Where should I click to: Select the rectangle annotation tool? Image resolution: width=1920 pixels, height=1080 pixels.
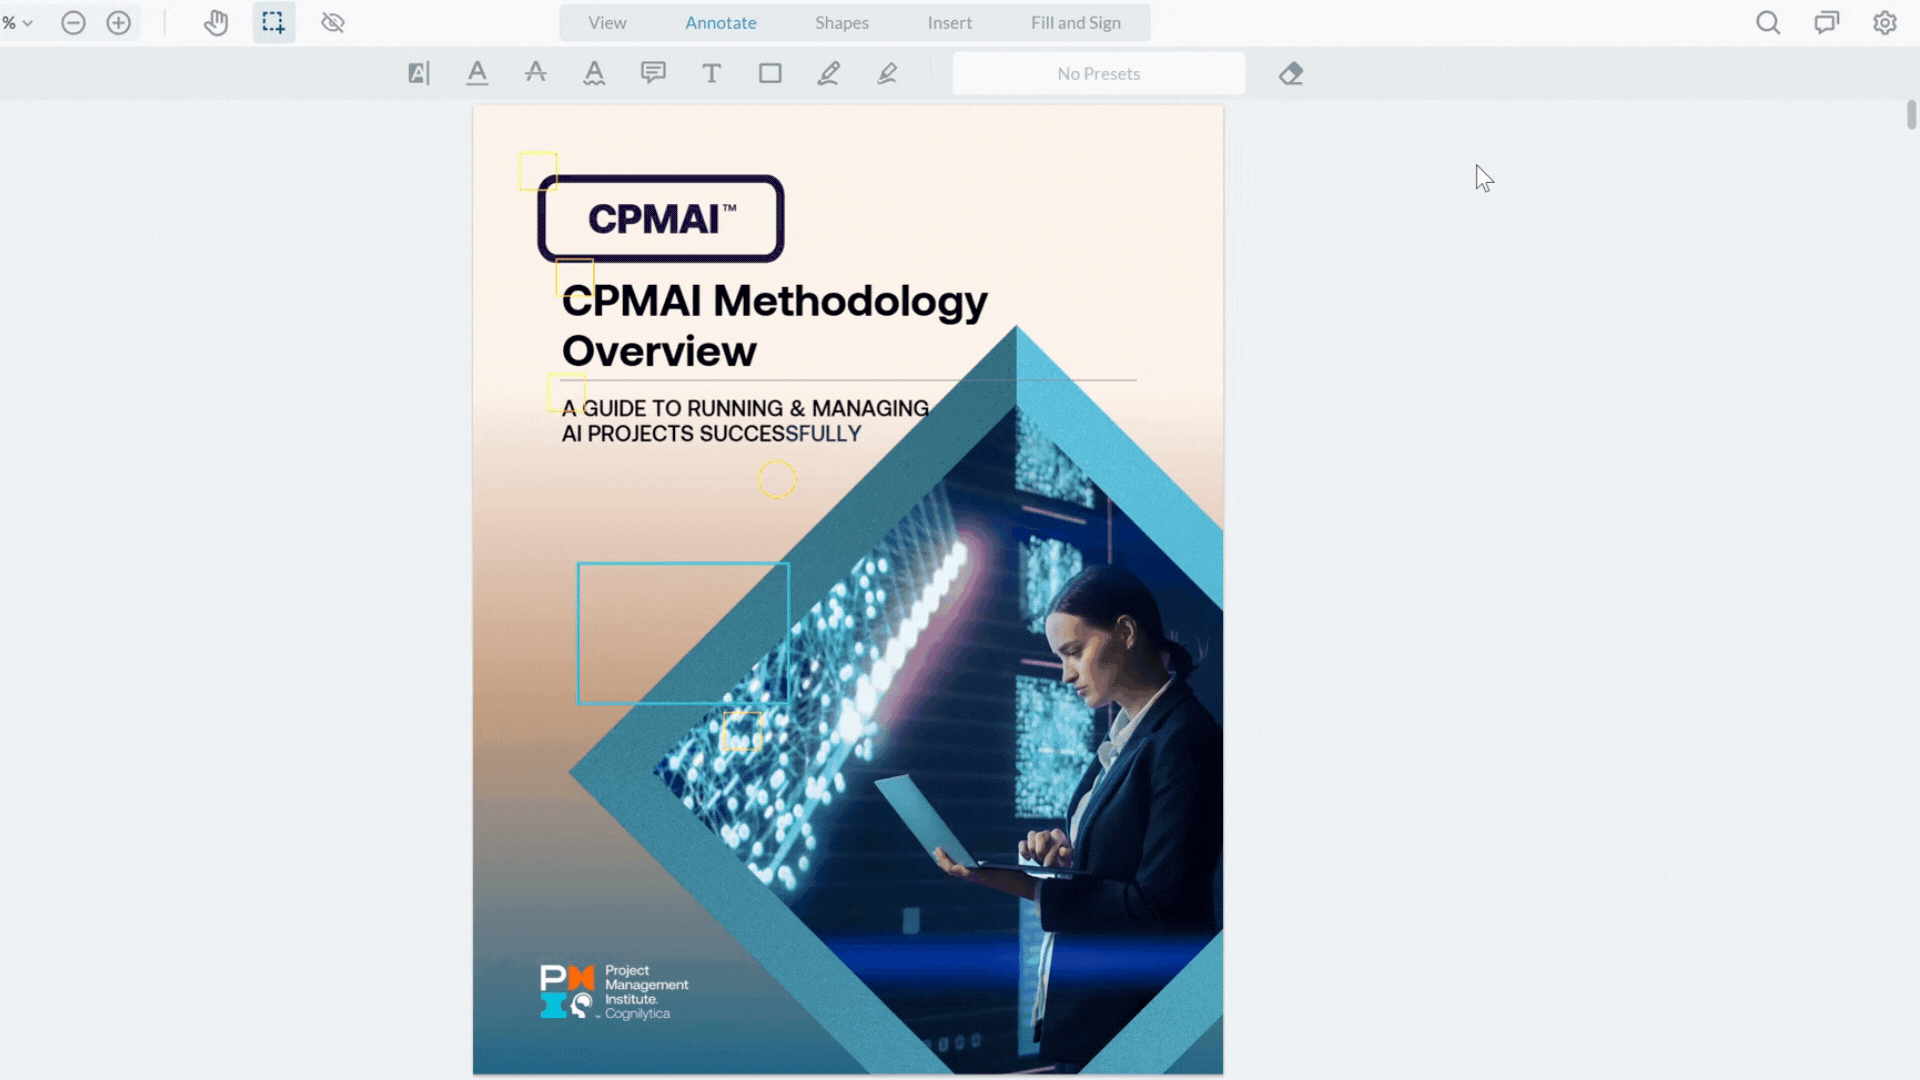coord(770,73)
